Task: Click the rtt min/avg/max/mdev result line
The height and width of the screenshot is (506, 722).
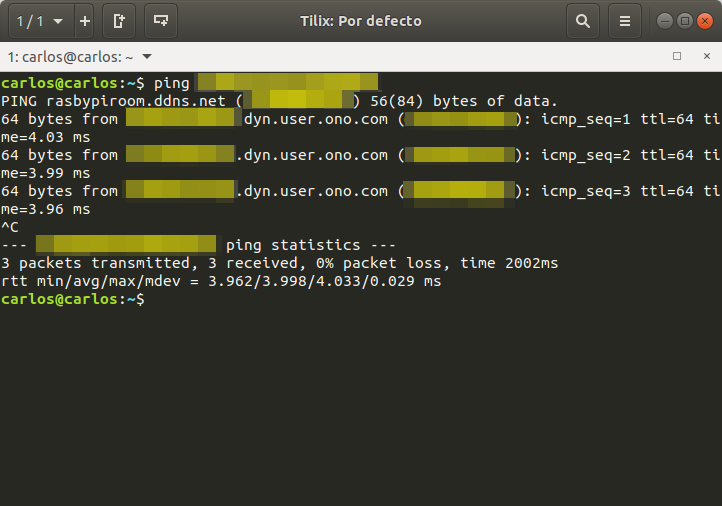Action: pyautogui.click(x=220, y=282)
